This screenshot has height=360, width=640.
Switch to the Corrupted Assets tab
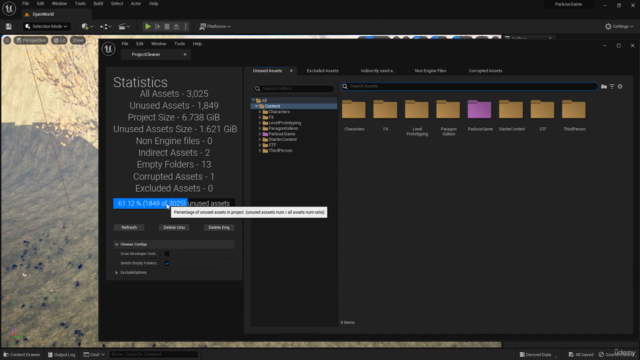point(485,71)
